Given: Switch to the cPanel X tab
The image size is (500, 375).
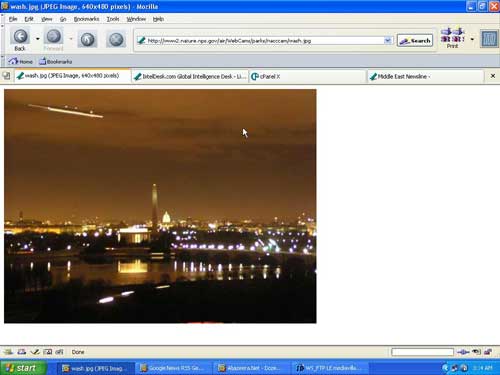Looking at the screenshot, I should tap(307, 77).
